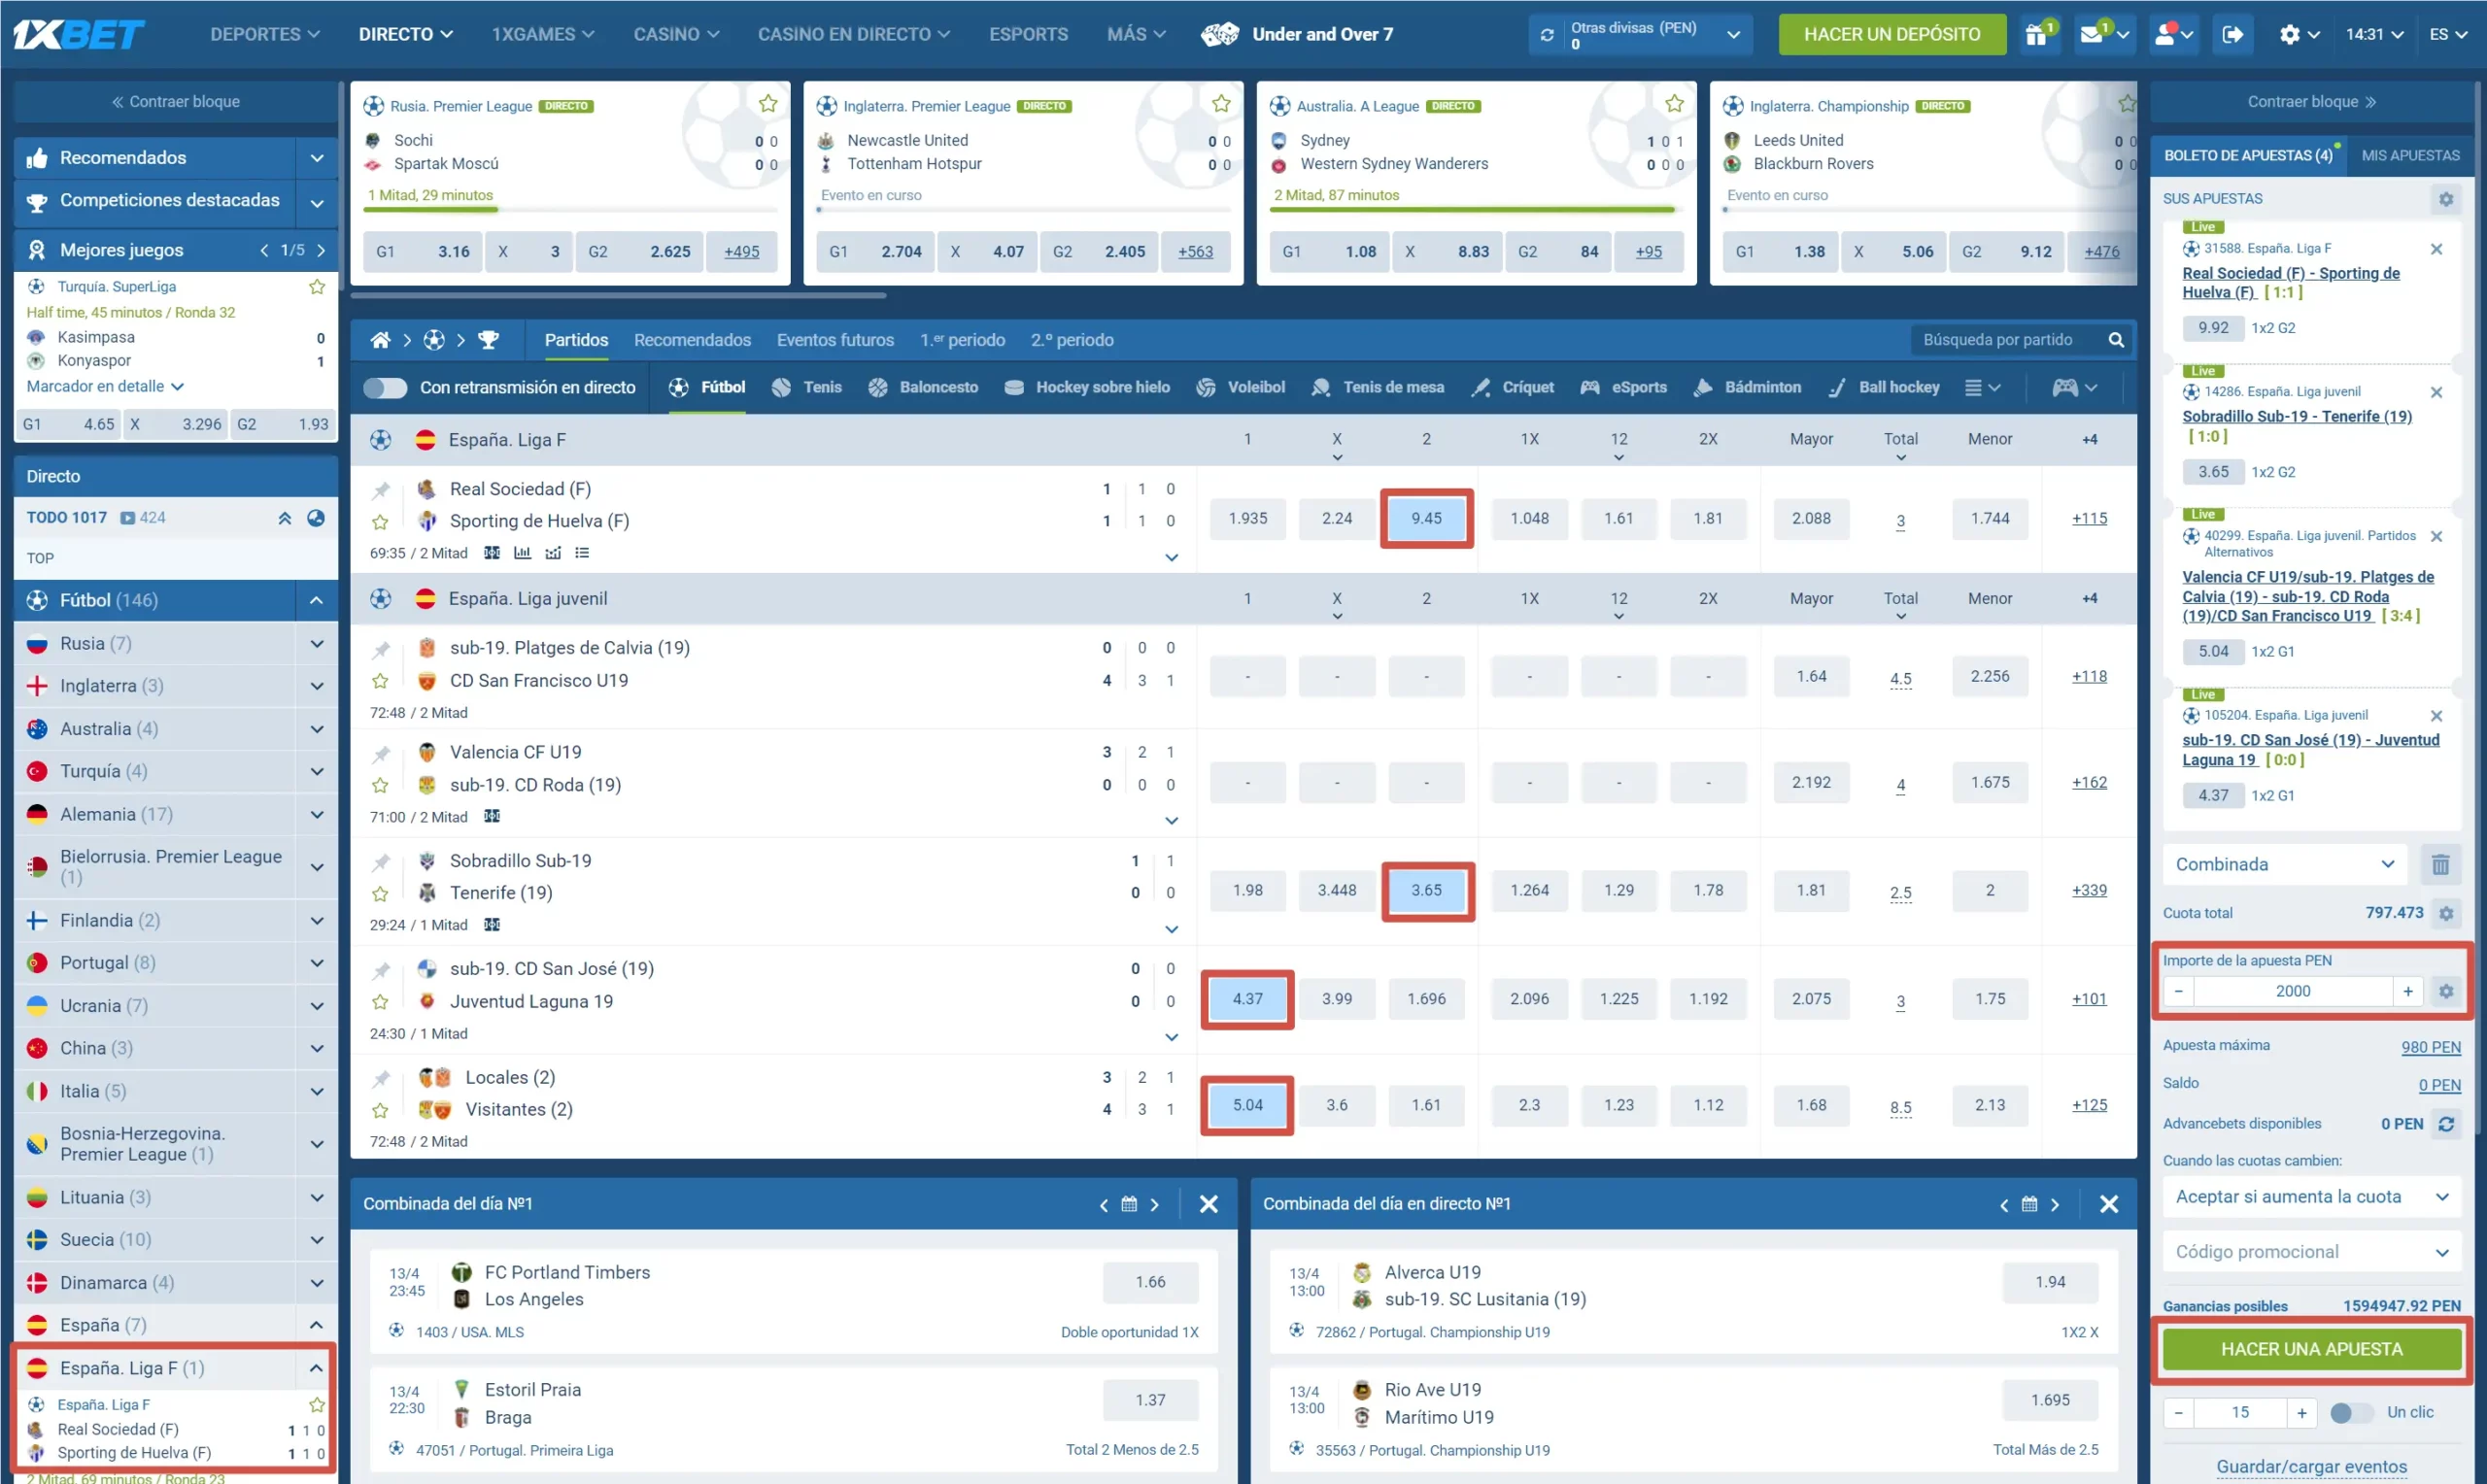
Task: Click HACER UN DEPÓSITO button
Action: coord(1891,34)
